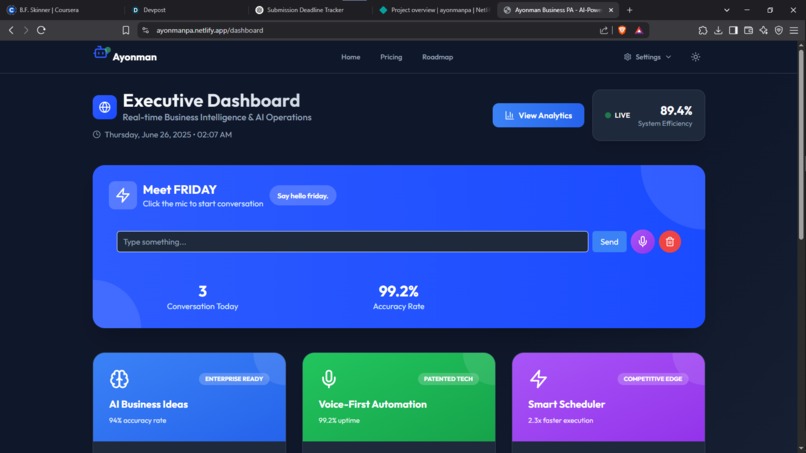Open the Leo AI sparkle icon
806x453 pixels.
coord(764,30)
